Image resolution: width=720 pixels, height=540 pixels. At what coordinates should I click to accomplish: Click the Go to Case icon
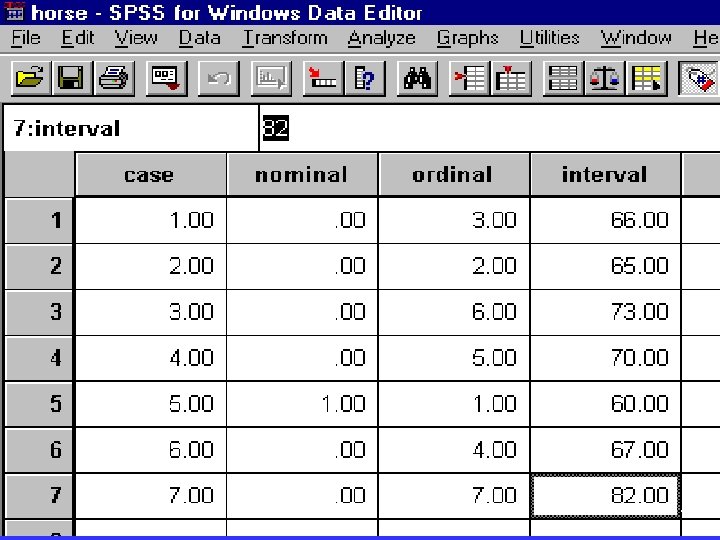323,78
